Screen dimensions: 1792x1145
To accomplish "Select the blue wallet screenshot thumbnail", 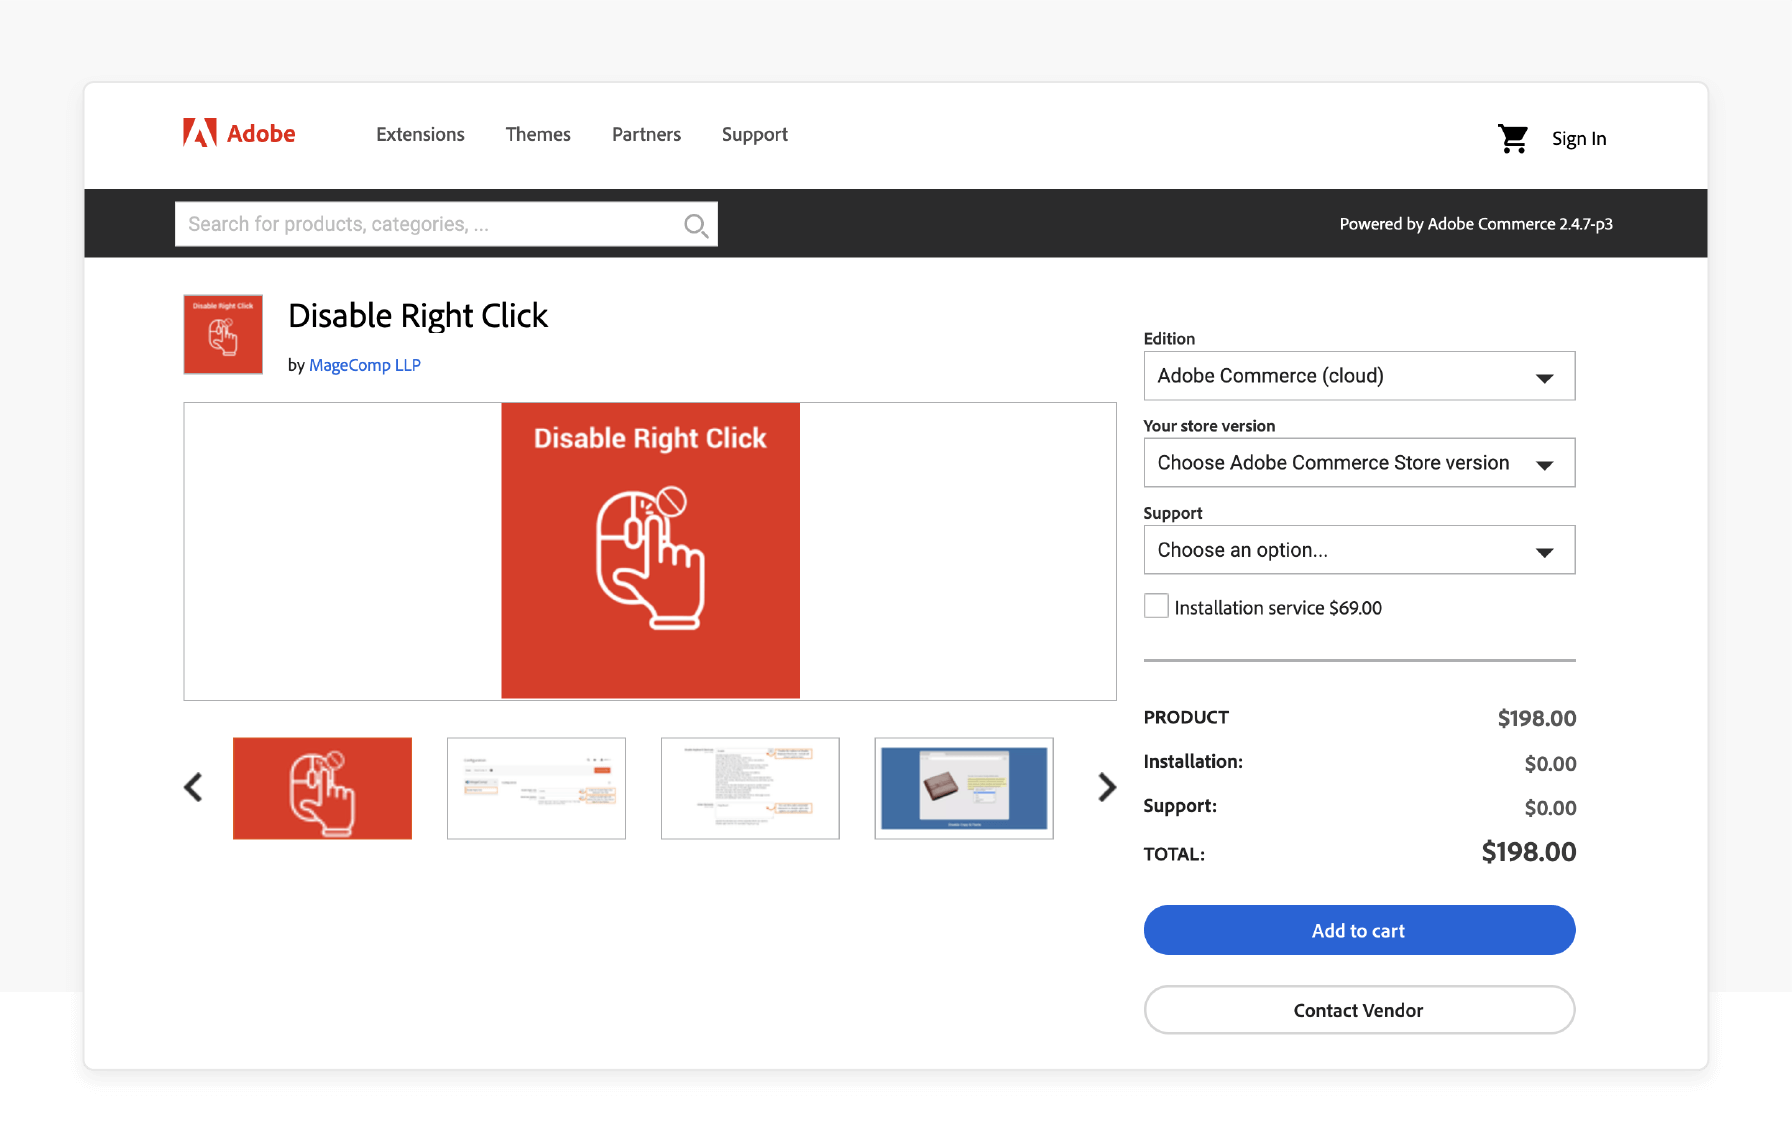I will tap(964, 788).
